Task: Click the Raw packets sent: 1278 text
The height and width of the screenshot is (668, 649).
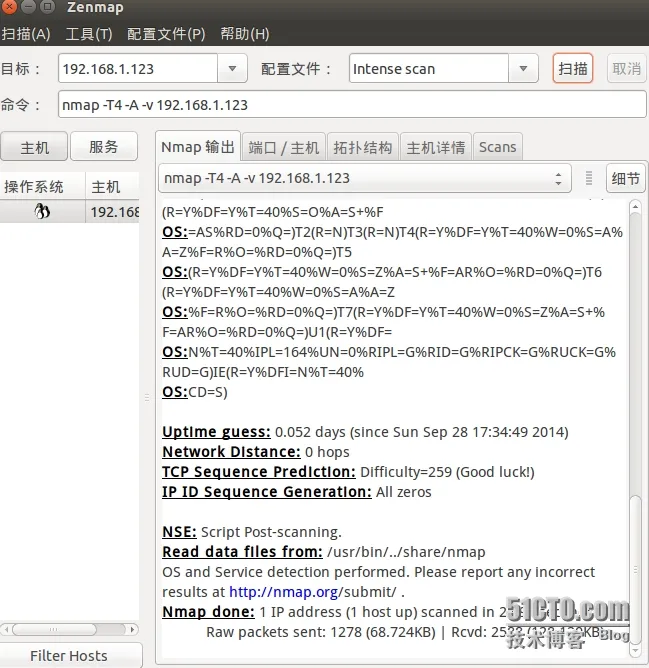Action: pyautogui.click(x=284, y=632)
